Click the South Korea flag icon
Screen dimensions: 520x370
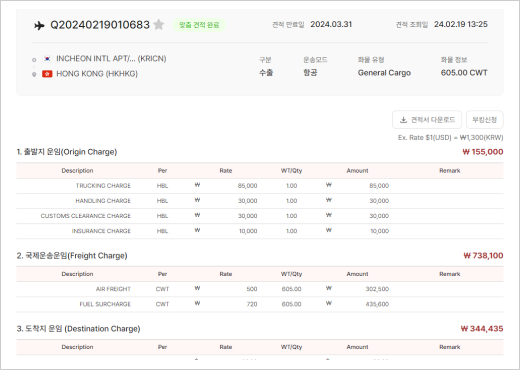pos(47,59)
